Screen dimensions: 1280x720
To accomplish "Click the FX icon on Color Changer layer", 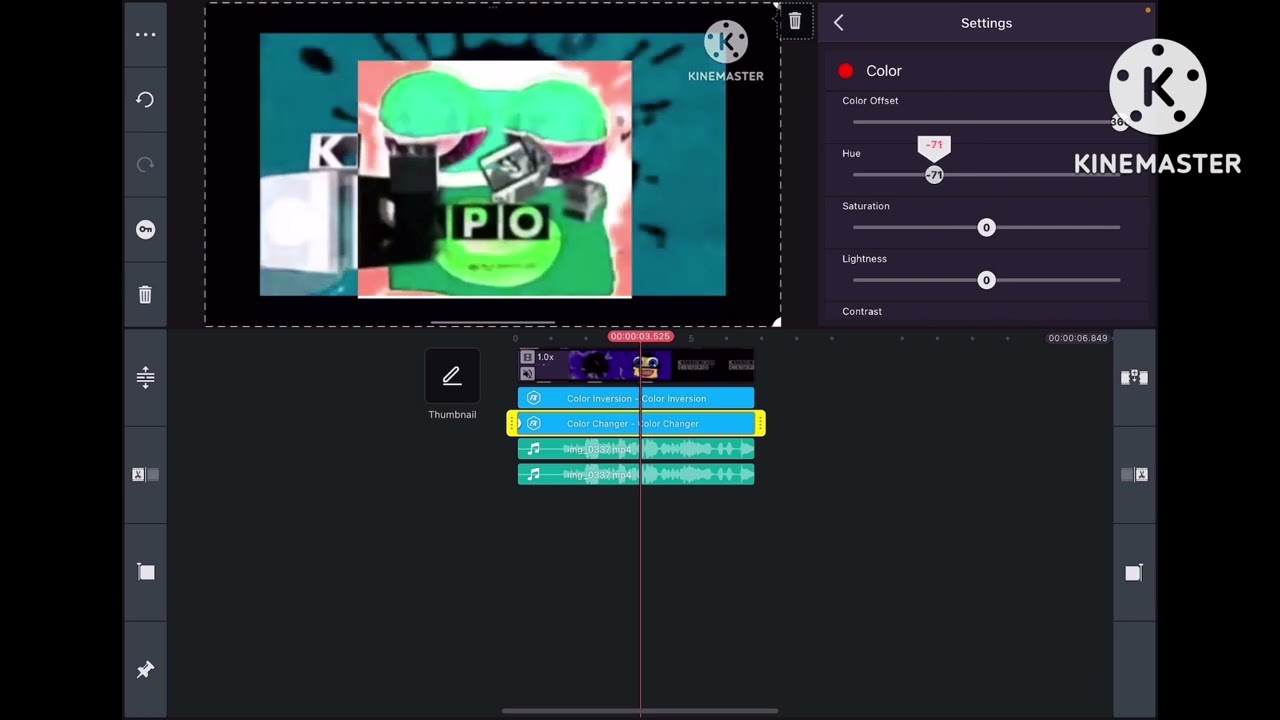I will (533, 424).
